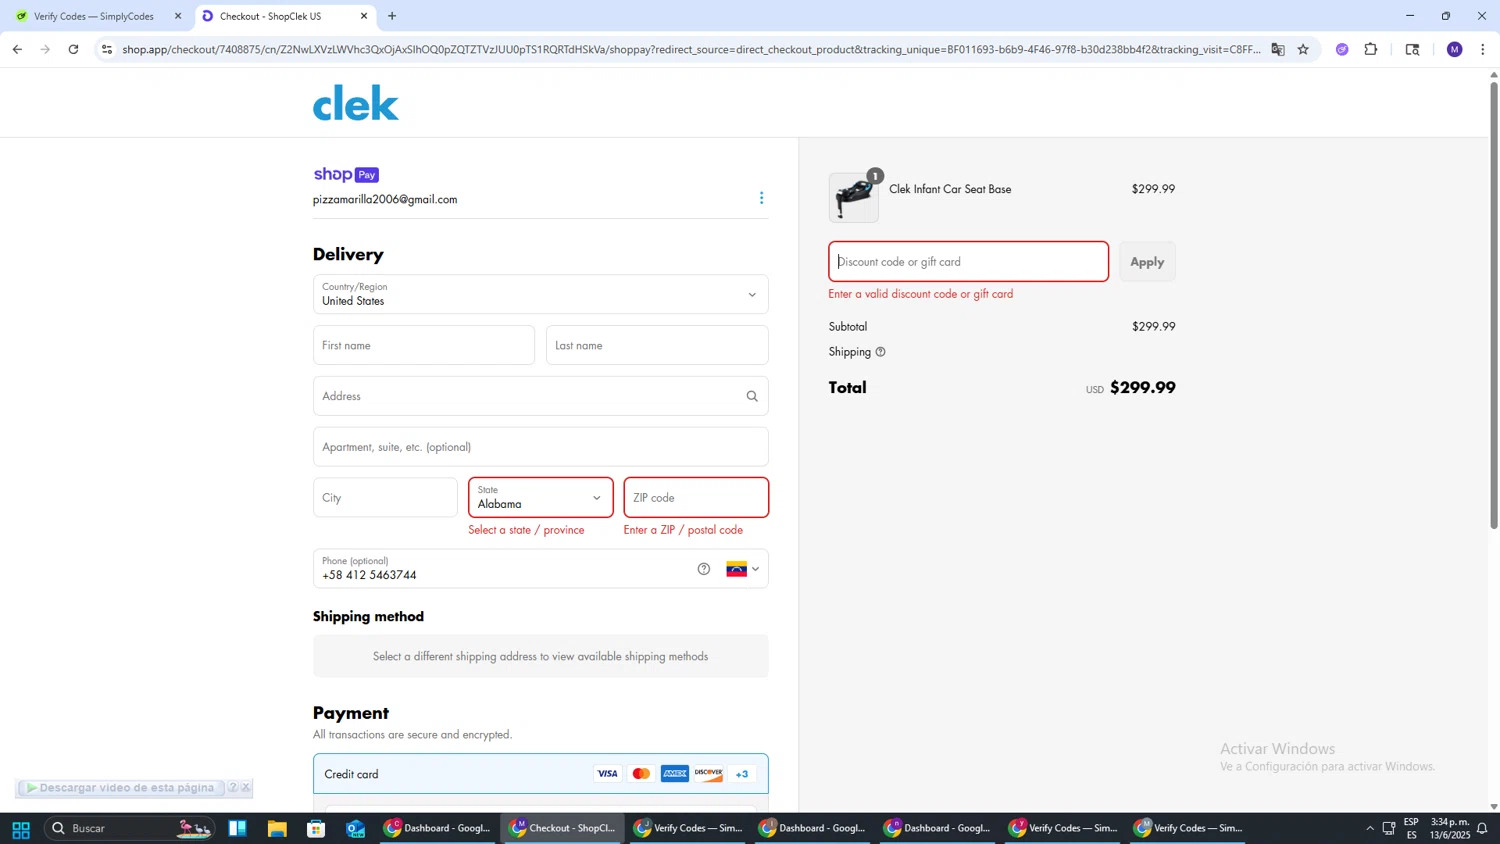1500x844 pixels.
Task: Show hidden system tray icons
Action: coord(1370,828)
